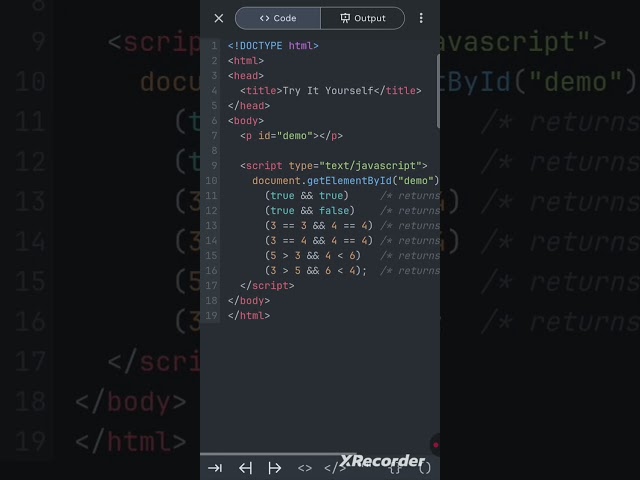The image size is (640, 480).
Task: Place cursor on the closing </html> tag
Action: pyautogui.click(x=249, y=316)
